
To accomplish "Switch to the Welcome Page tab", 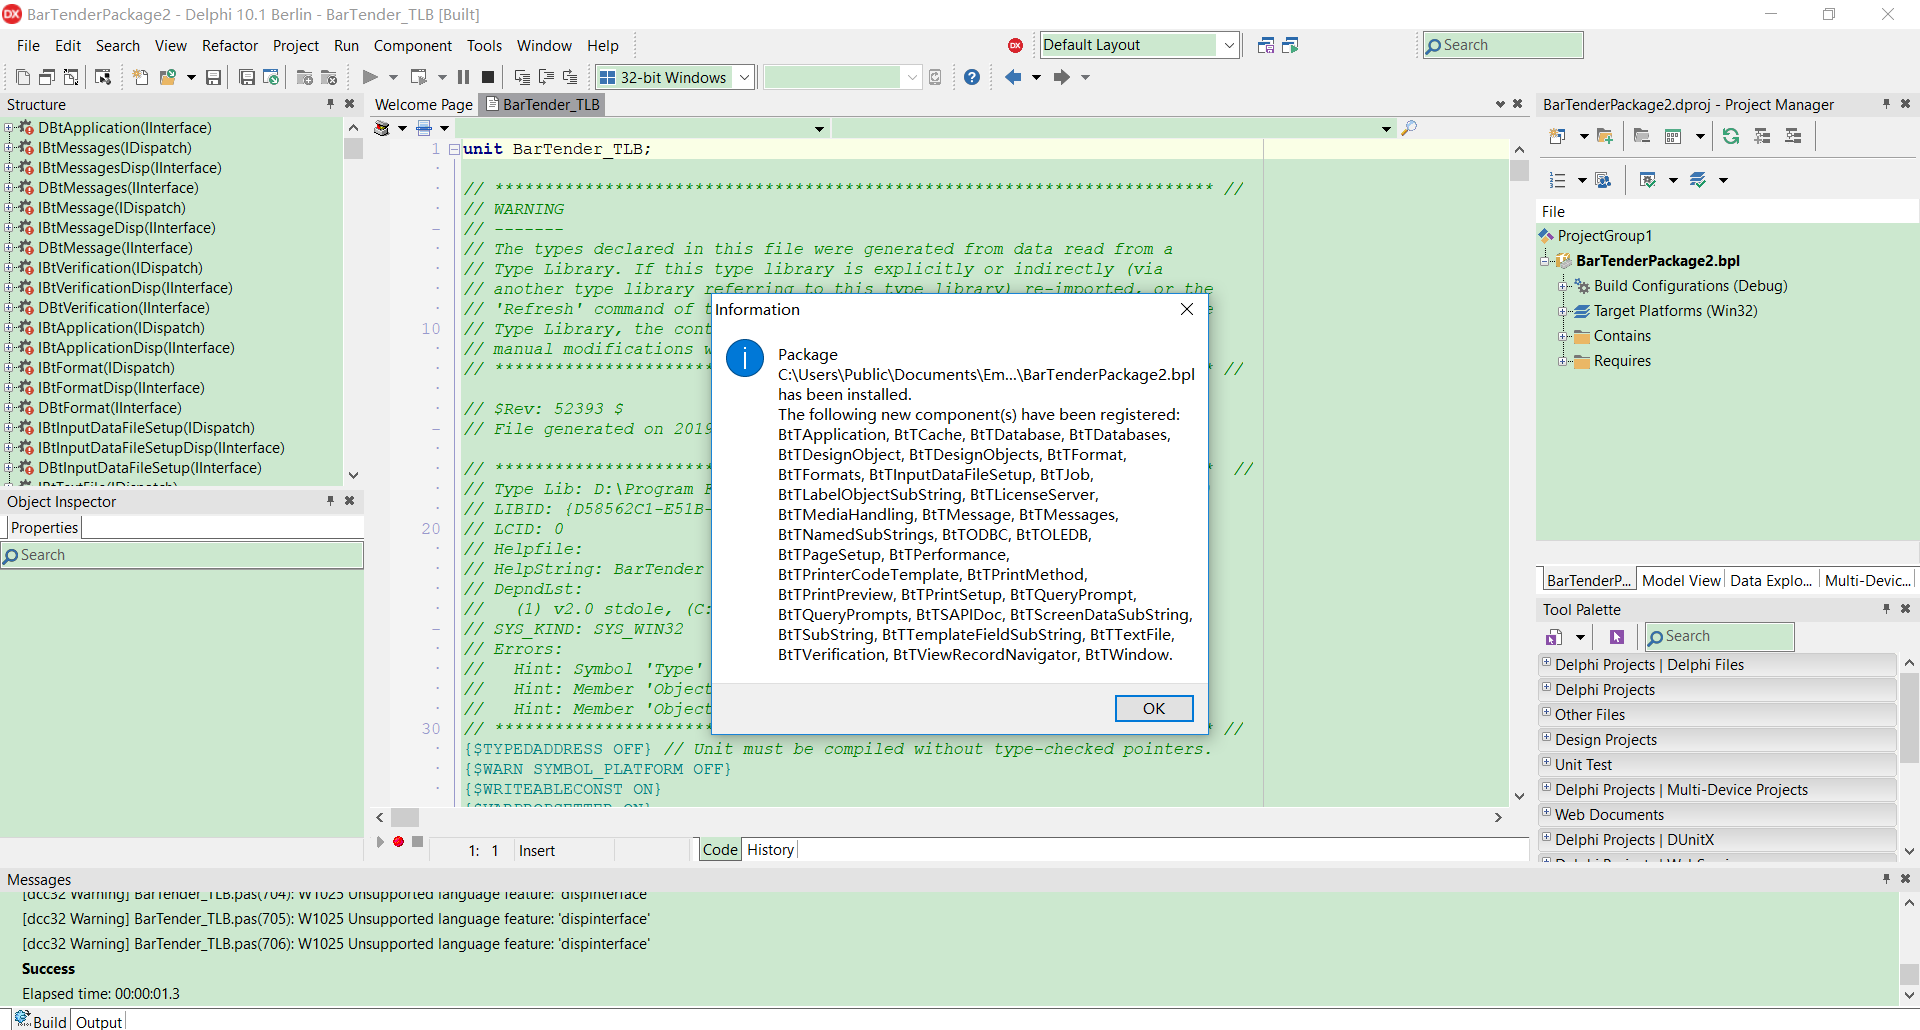I will click(x=423, y=104).
